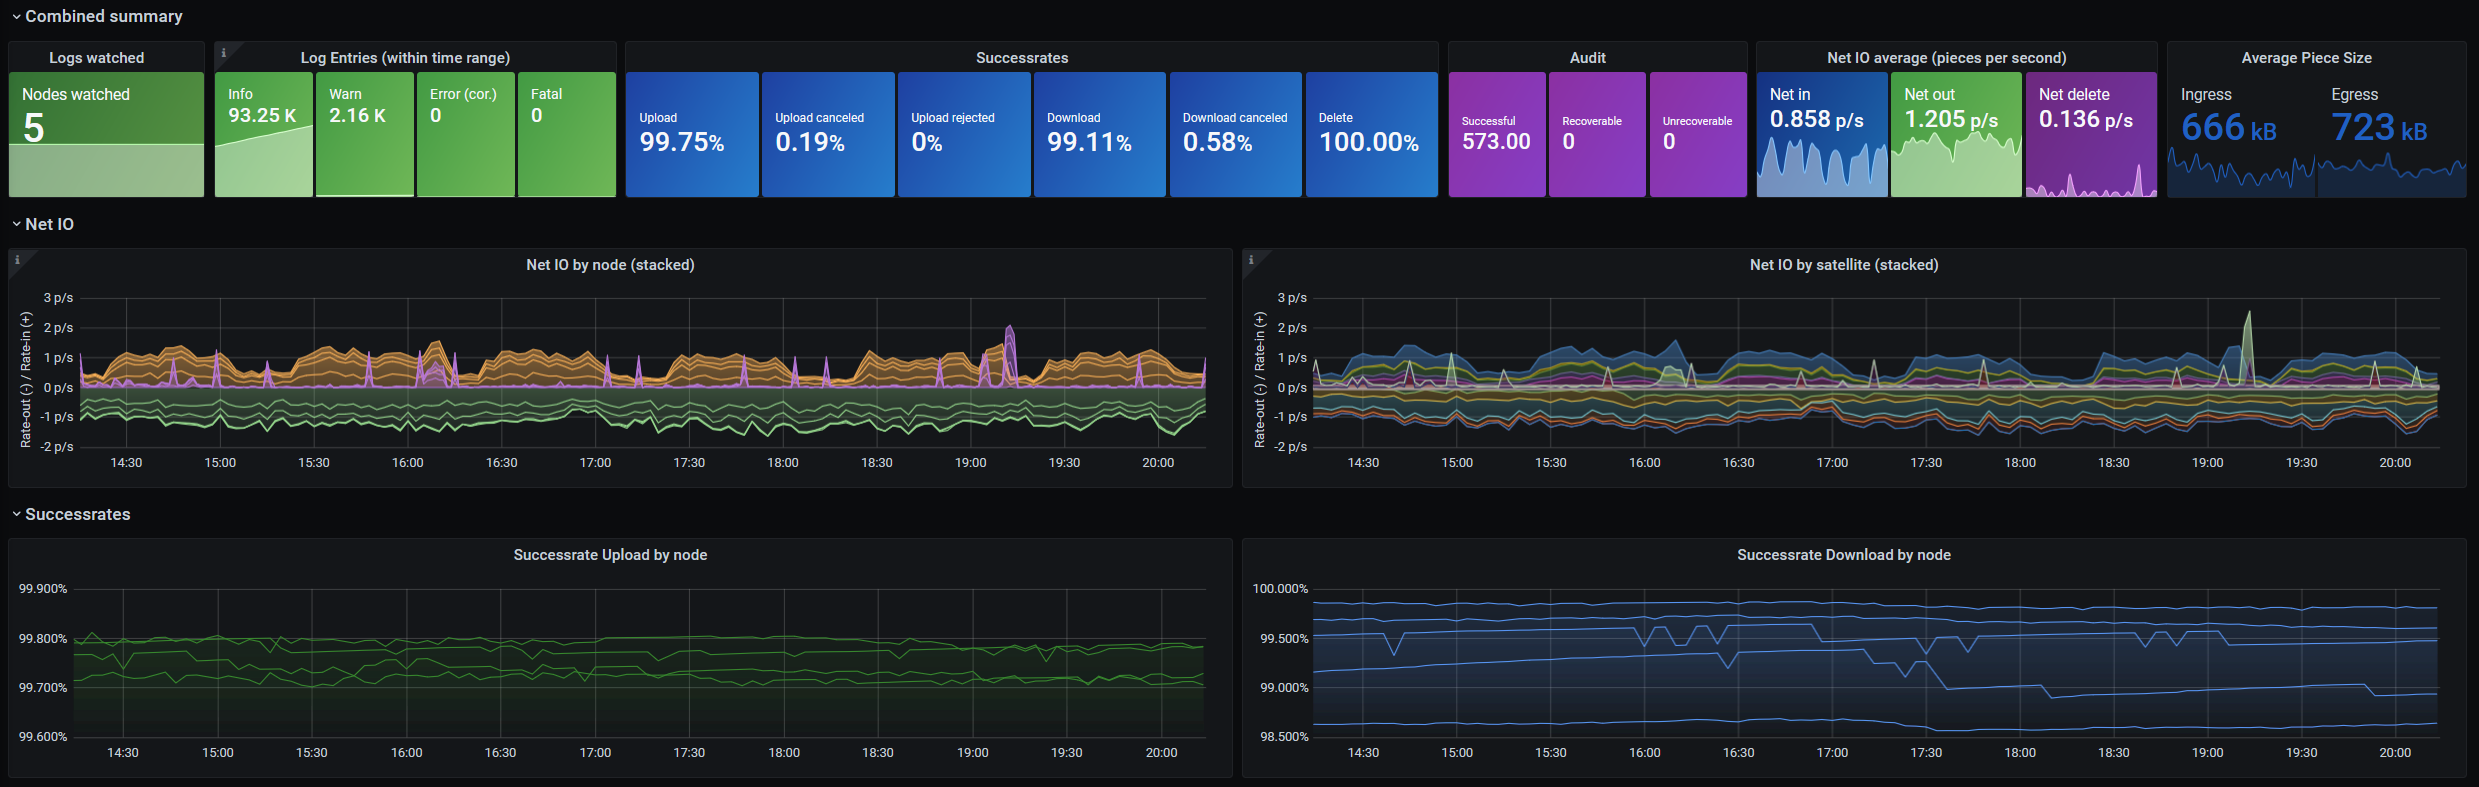The image size is (2479, 787).
Task: Click the 98.500% axis label on Download chart
Action: [x=1284, y=737]
